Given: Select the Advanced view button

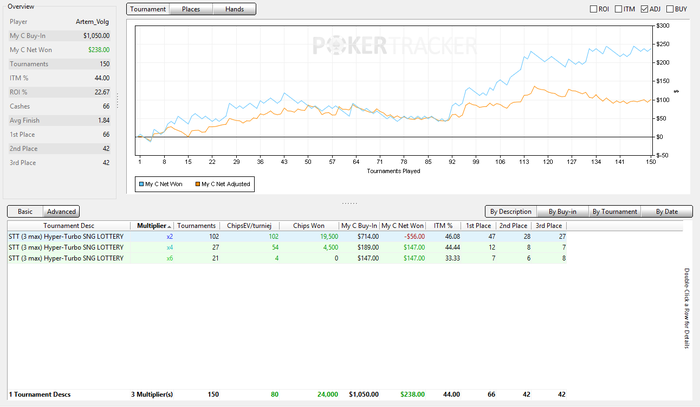Looking at the screenshot, I should pos(62,211).
